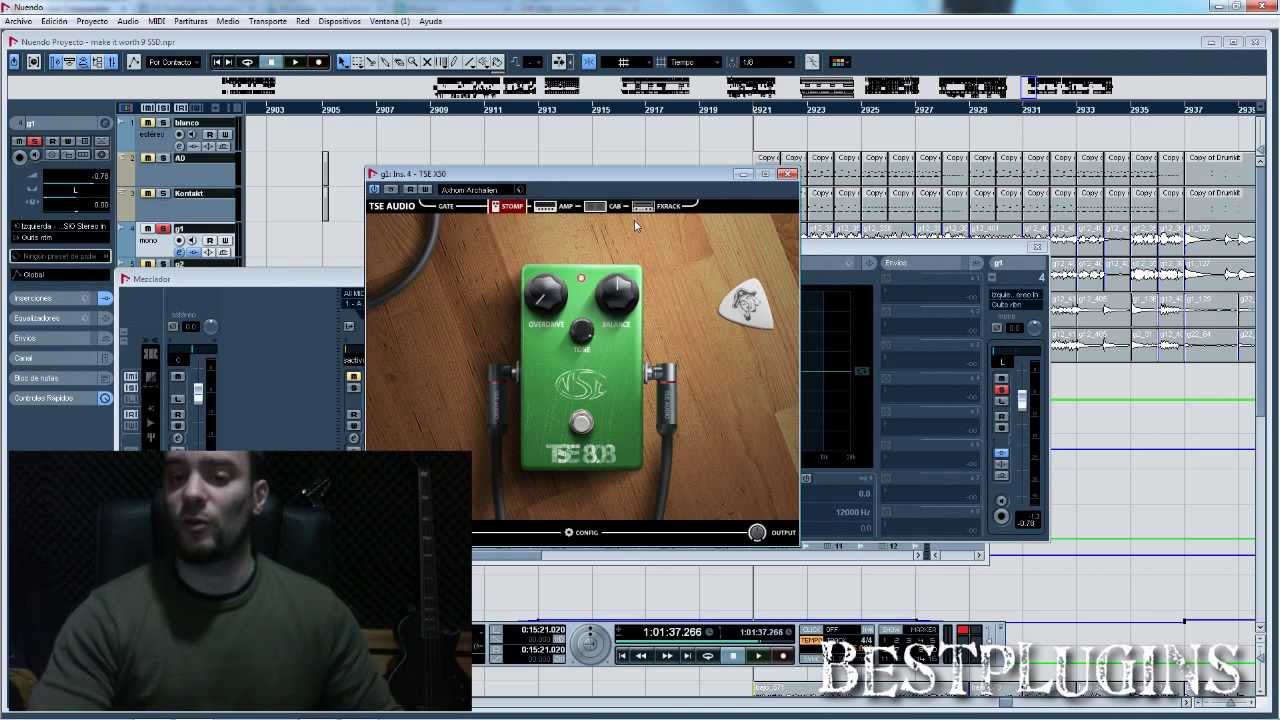Click the Record Enable button in the inspector
1280x720 pixels.
20,158
